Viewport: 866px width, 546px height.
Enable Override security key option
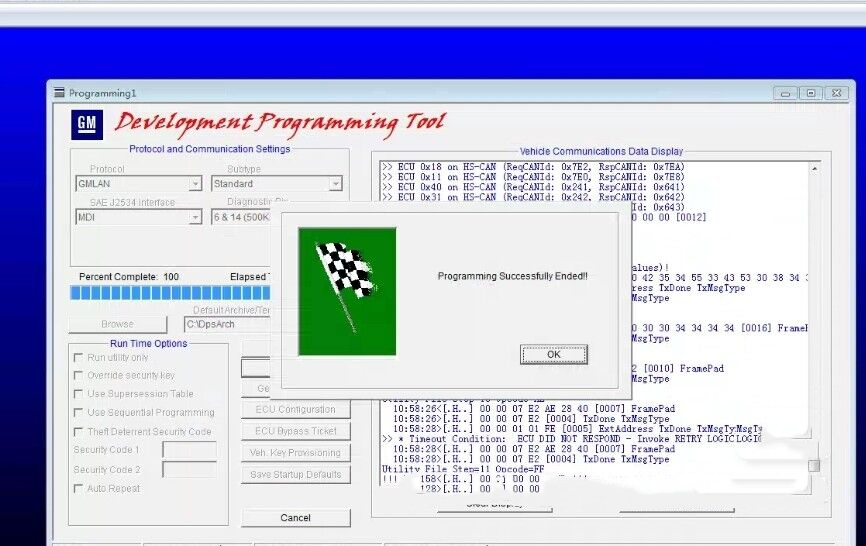coord(78,375)
